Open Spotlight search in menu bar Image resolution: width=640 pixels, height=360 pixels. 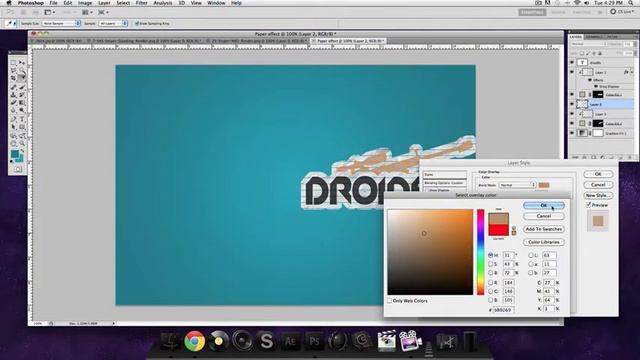point(631,3)
